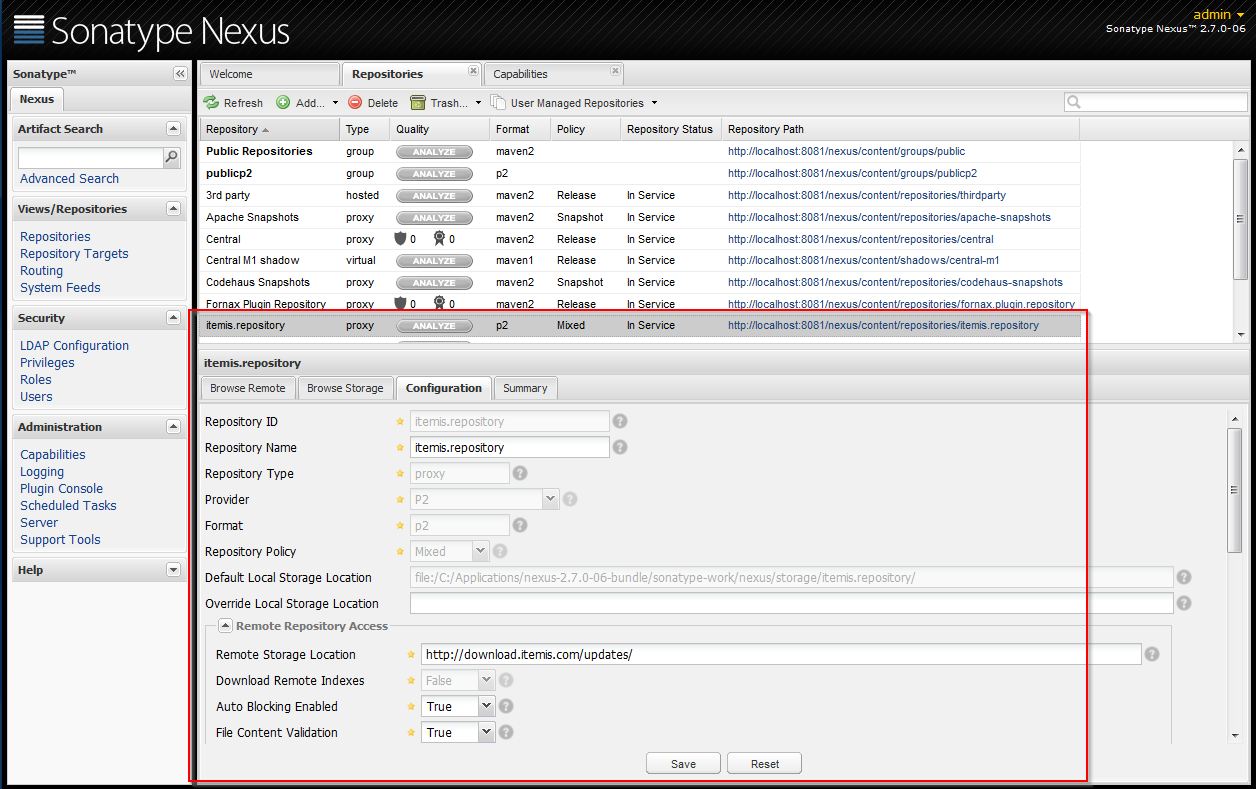Click the Refresh toolbar icon
This screenshot has width=1256, height=789.
pyautogui.click(x=212, y=102)
